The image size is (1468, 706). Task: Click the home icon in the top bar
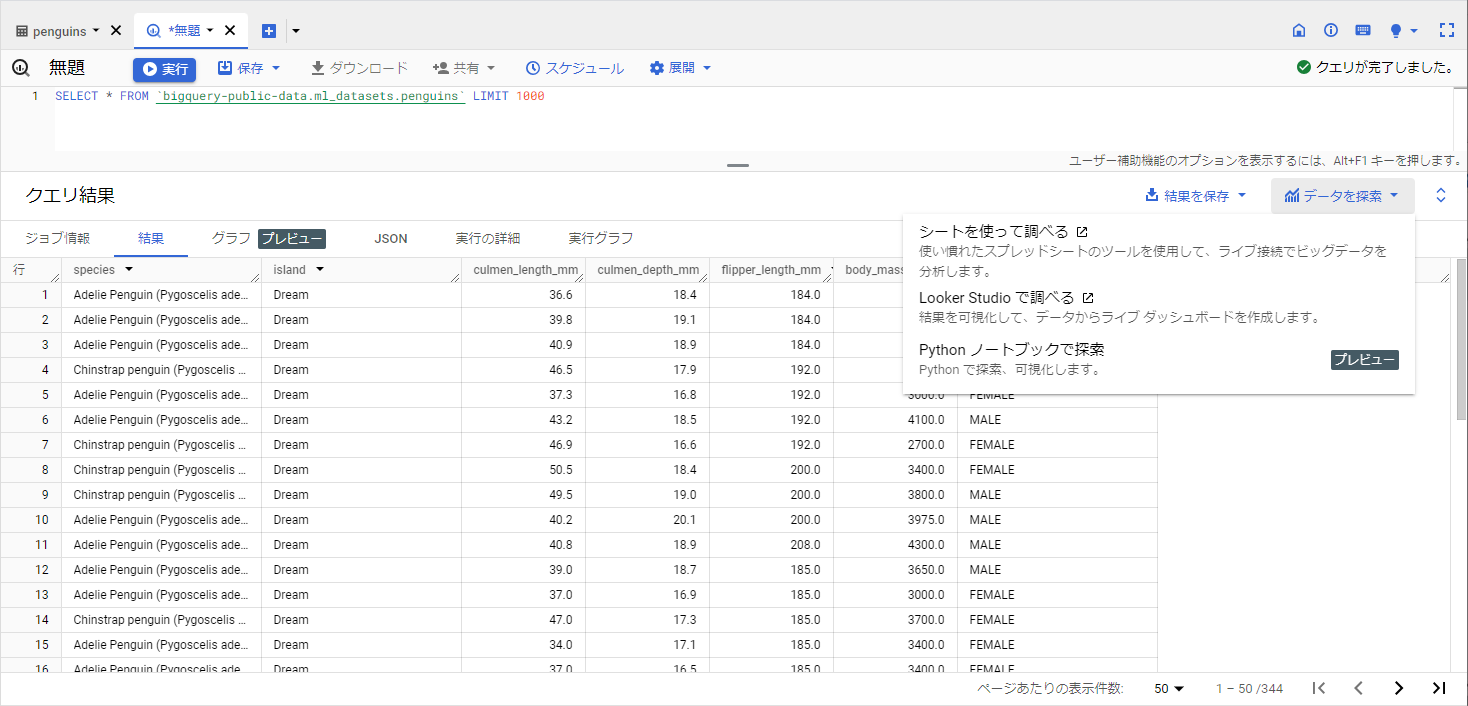point(1298,30)
